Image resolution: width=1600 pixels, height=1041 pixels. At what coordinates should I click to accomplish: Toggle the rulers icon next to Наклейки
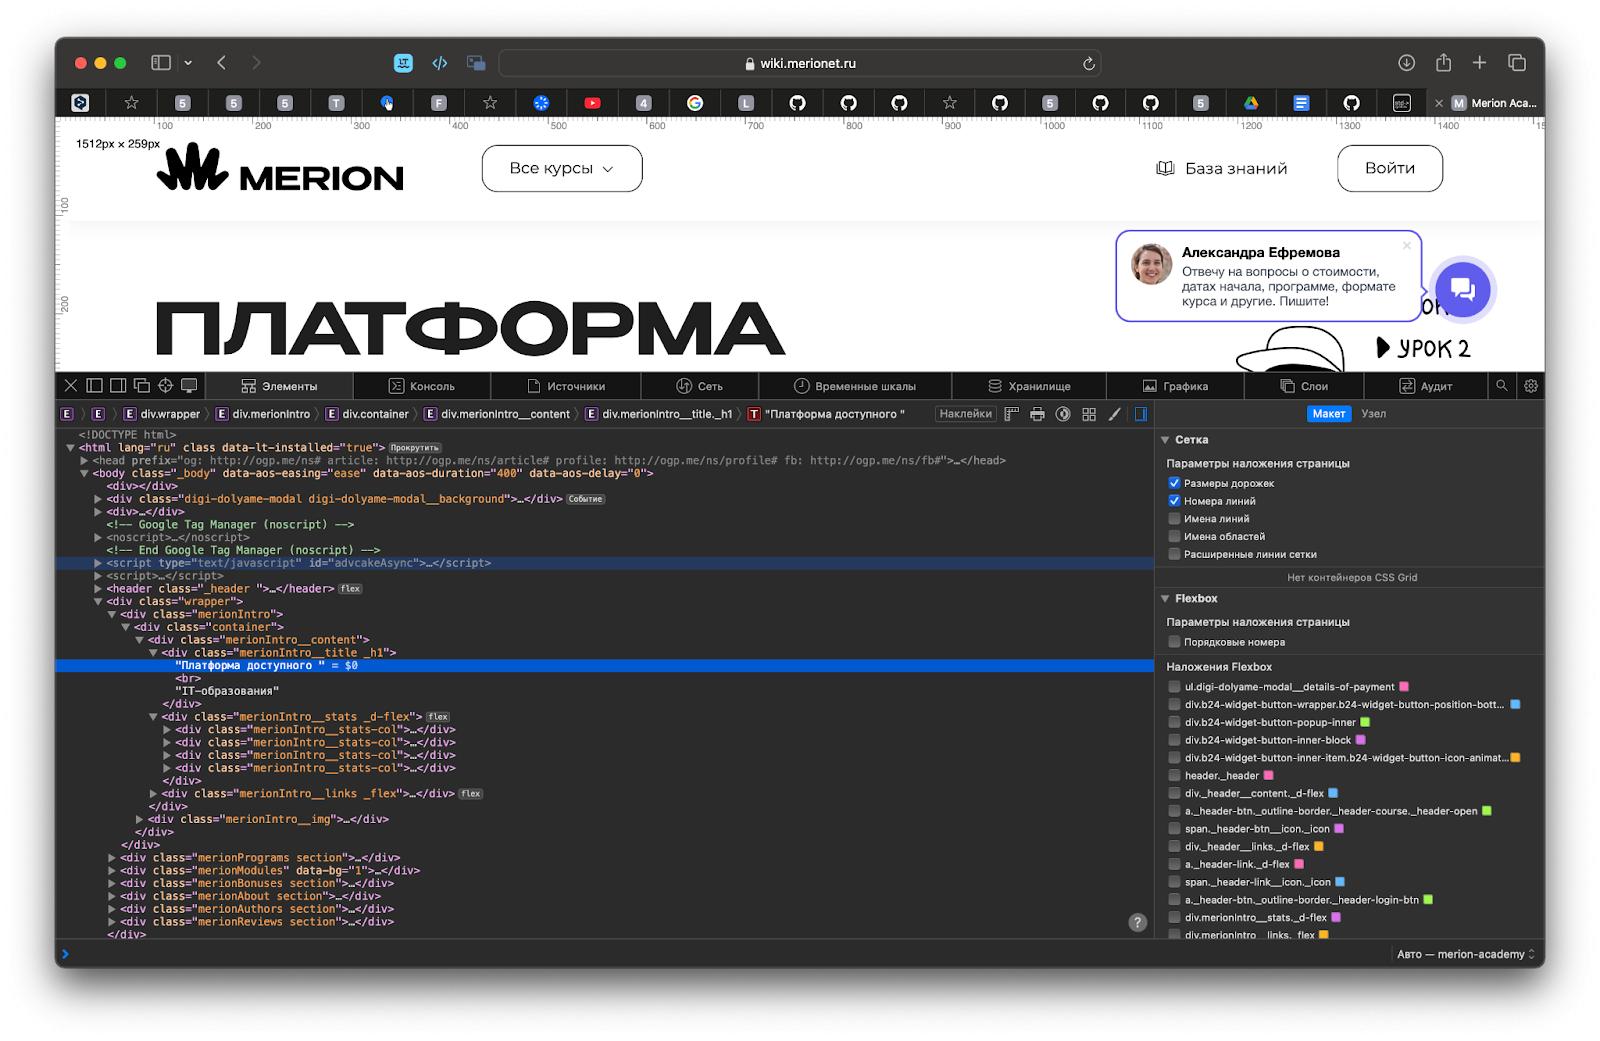[x=1011, y=414]
